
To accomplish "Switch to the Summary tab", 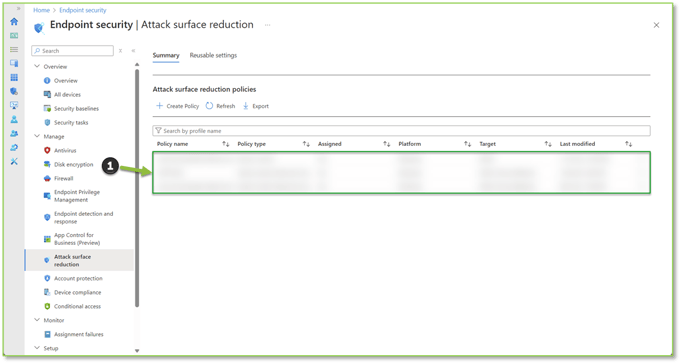I will coord(166,56).
